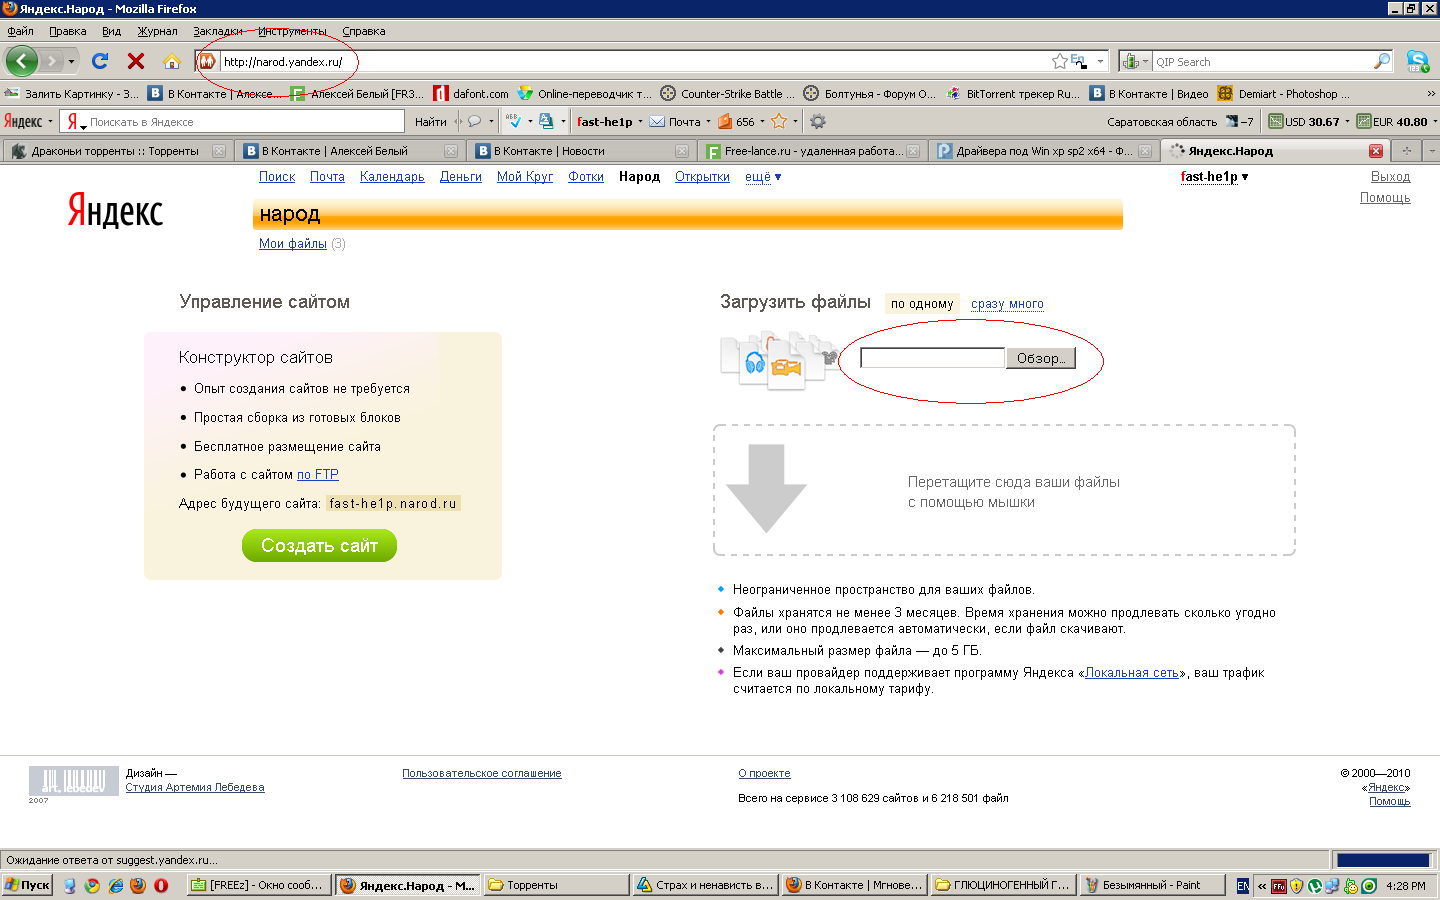Image resolution: width=1440 pixels, height=900 pixels.
Task: Open the USD 30.67 exchange rate
Action: 1304,121
